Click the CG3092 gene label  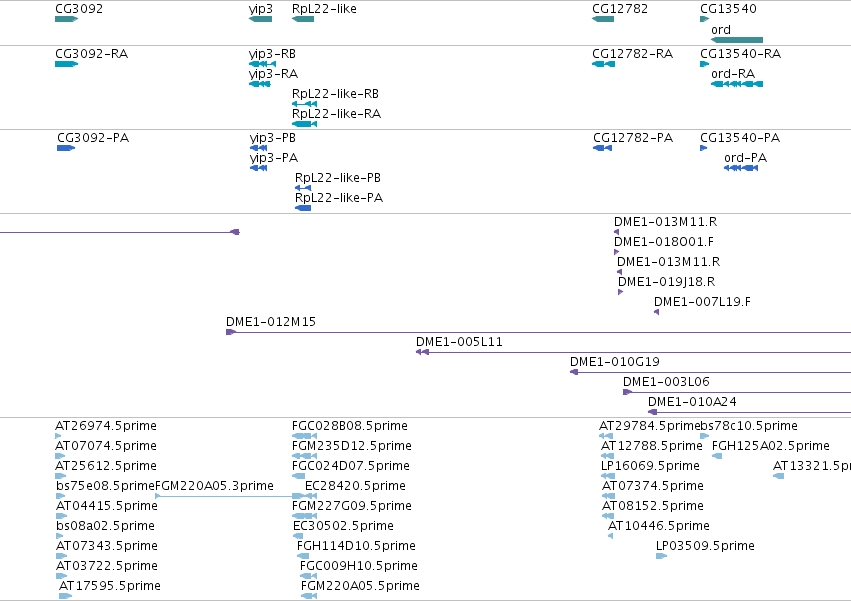pyautogui.click(x=79, y=9)
